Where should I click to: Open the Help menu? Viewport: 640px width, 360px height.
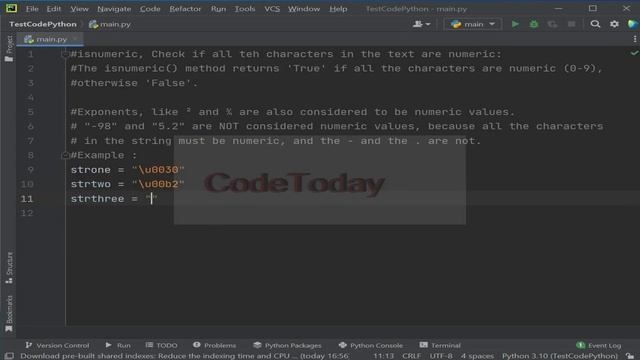point(338,9)
